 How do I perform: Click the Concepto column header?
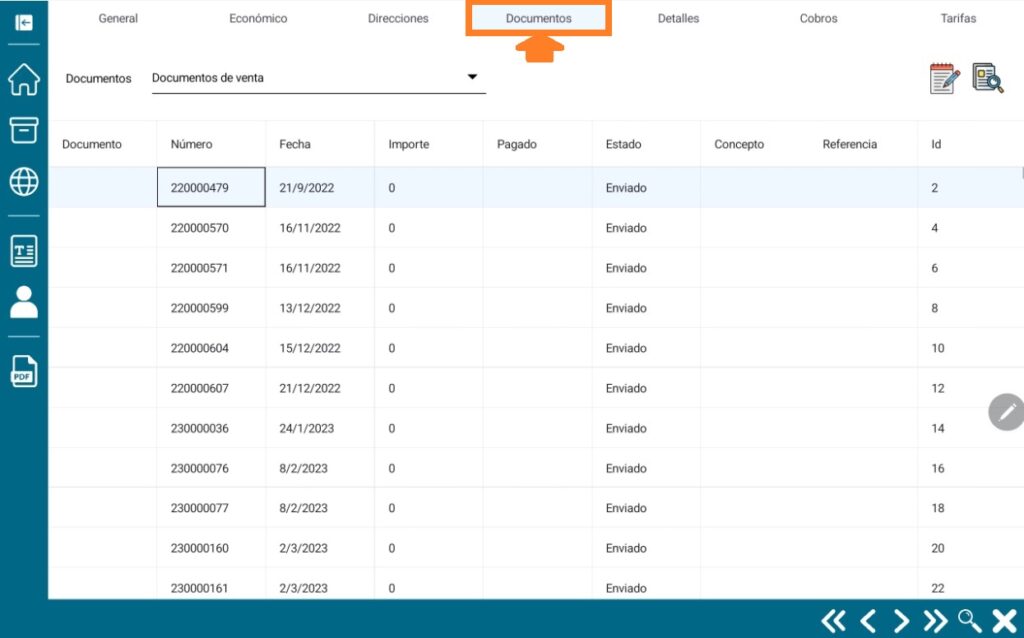[739, 144]
